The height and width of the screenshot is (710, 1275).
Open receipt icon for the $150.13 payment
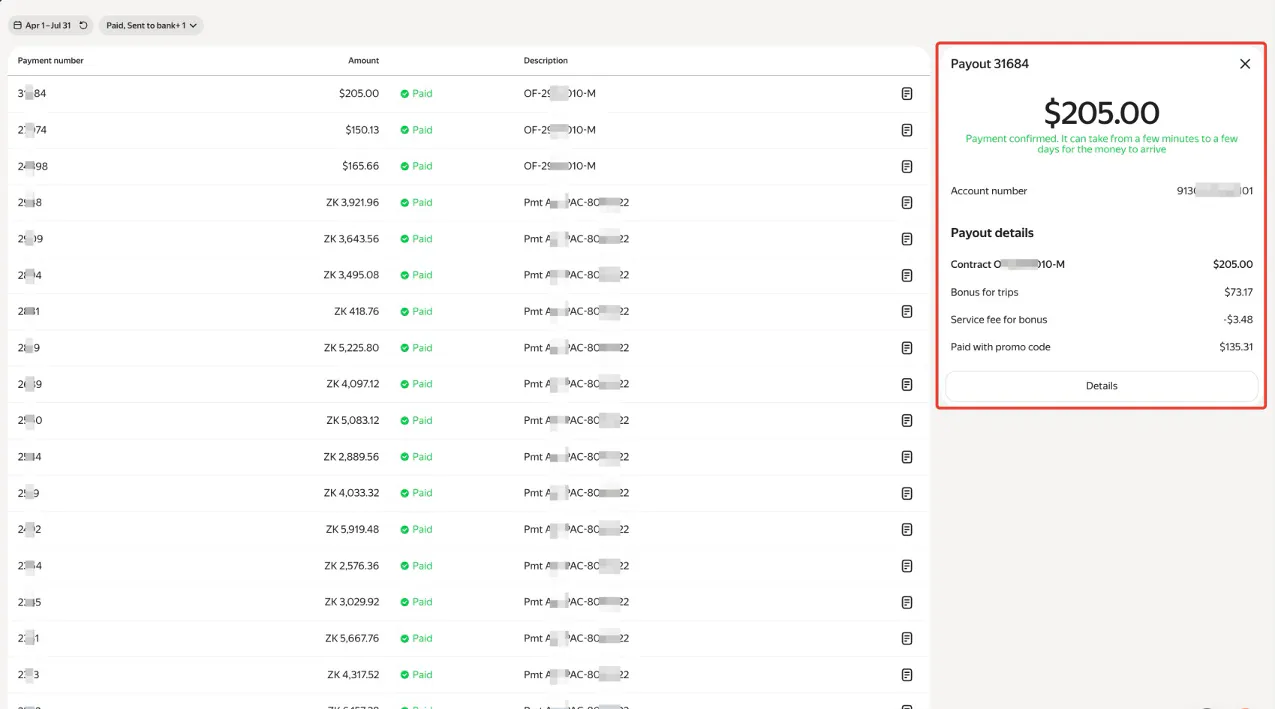tap(907, 130)
